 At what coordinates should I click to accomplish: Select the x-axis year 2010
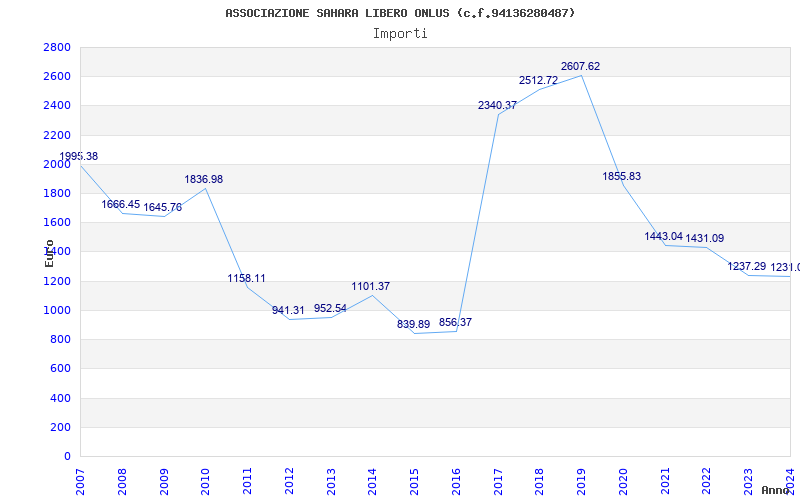pyautogui.click(x=206, y=482)
